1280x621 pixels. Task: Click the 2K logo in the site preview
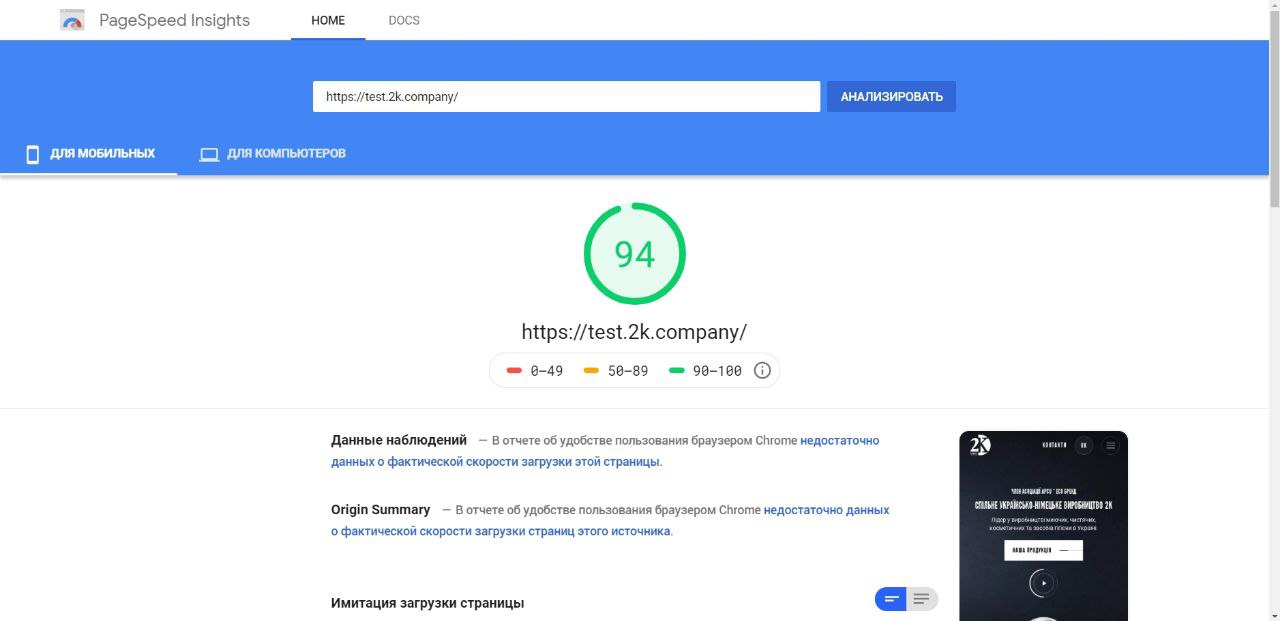(x=980, y=446)
